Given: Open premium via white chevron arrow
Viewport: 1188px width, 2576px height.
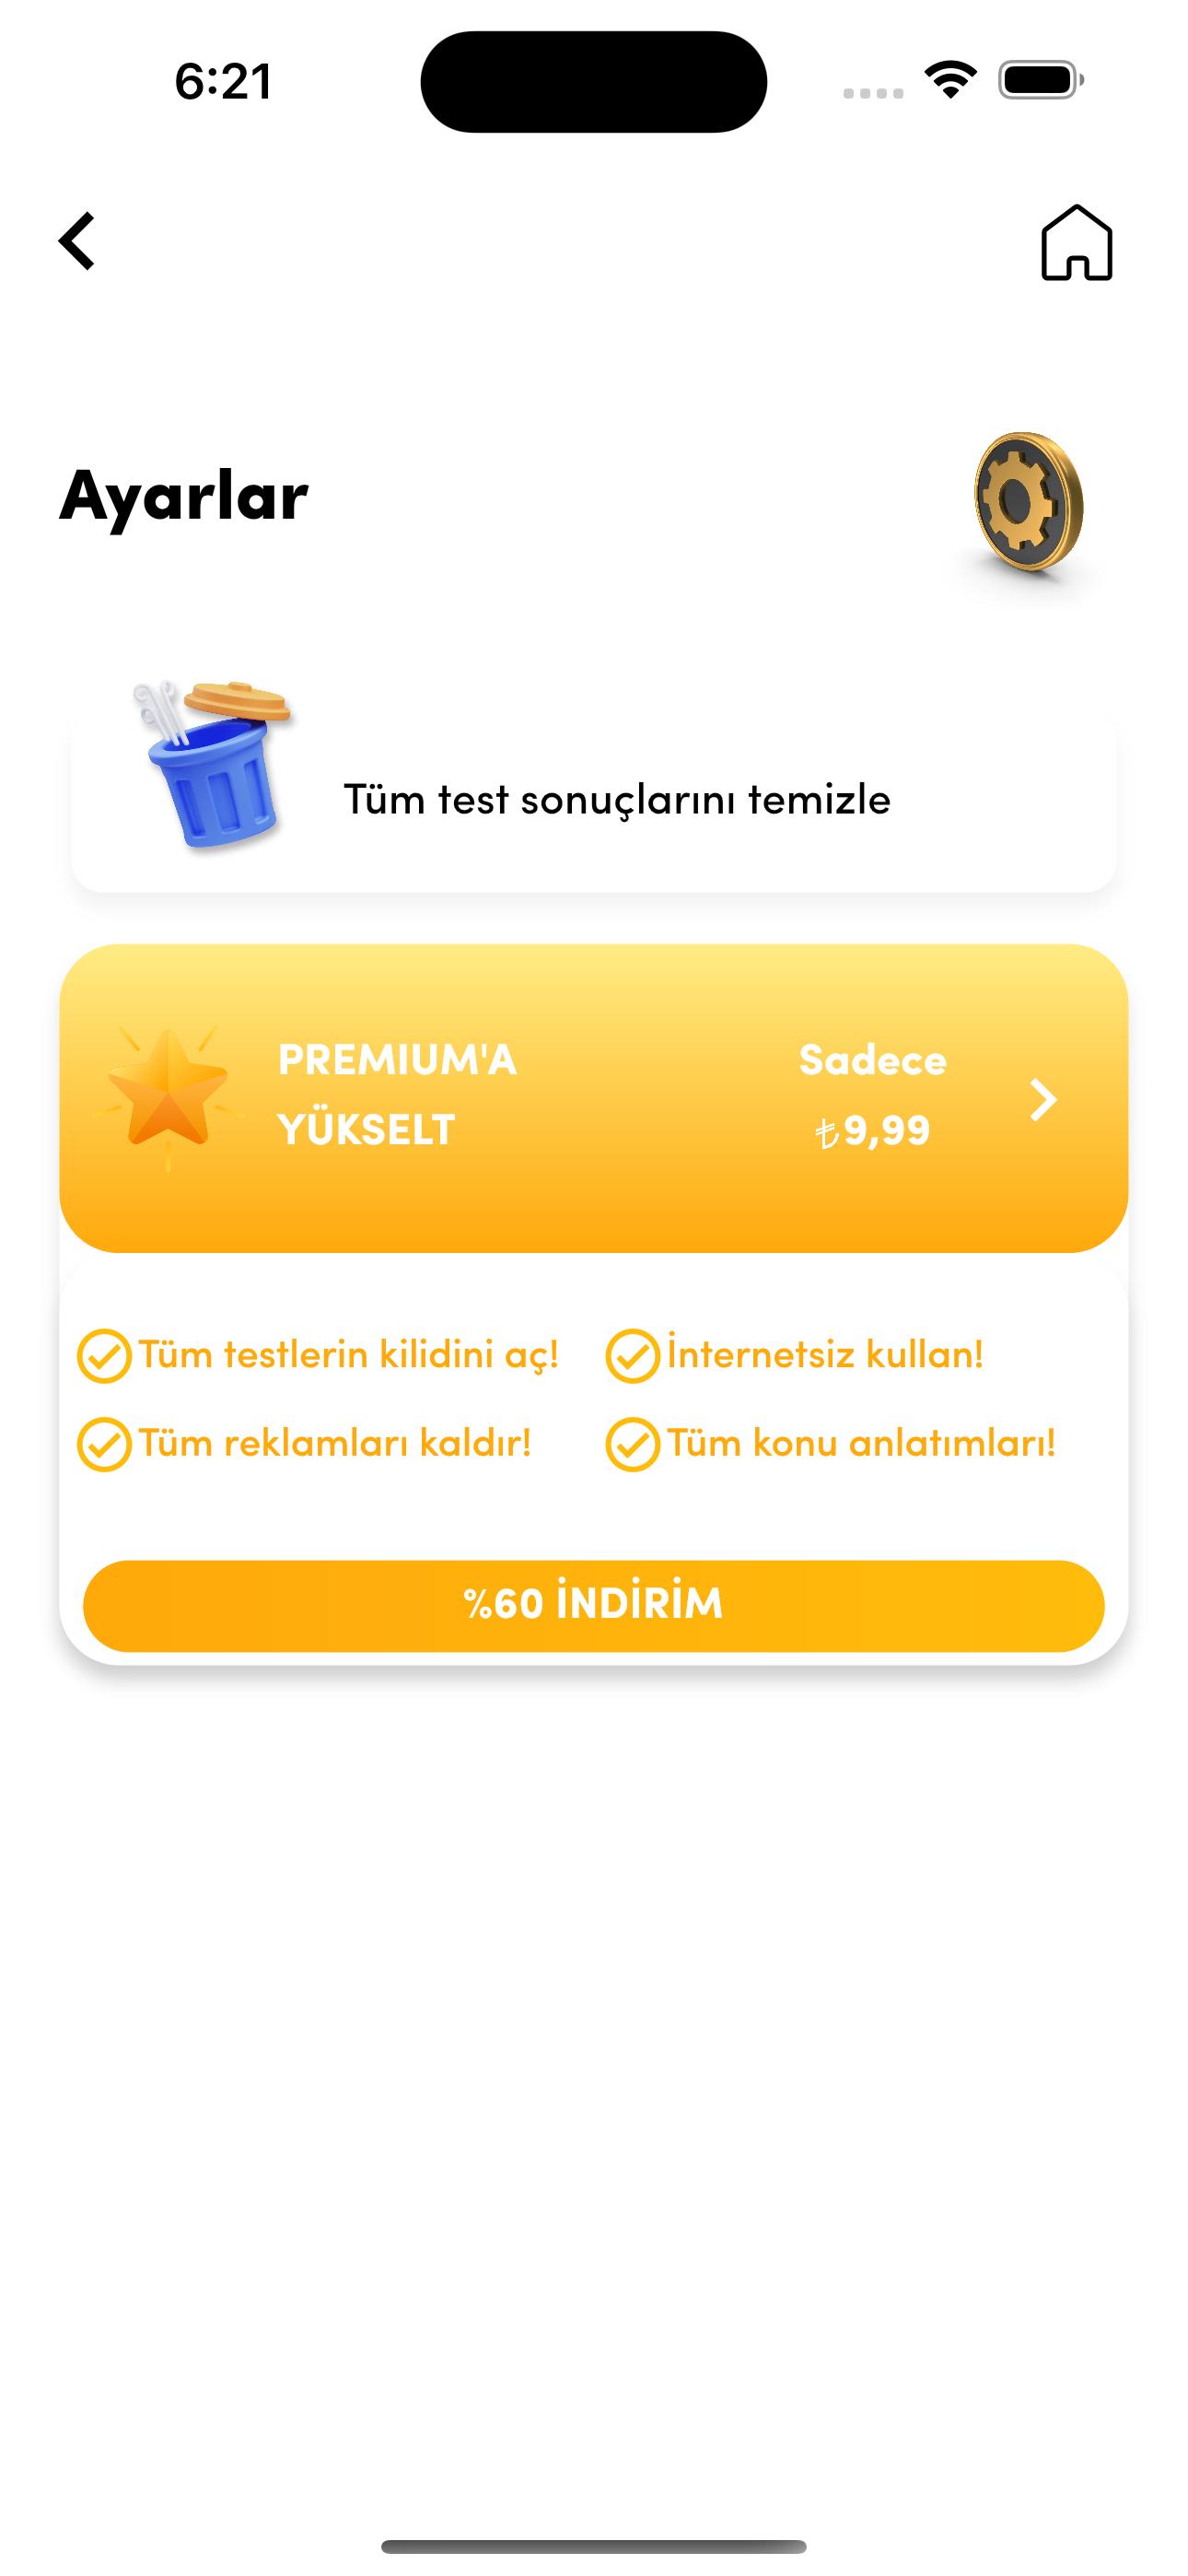Looking at the screenshot, I should (x=1043, y=1099).
